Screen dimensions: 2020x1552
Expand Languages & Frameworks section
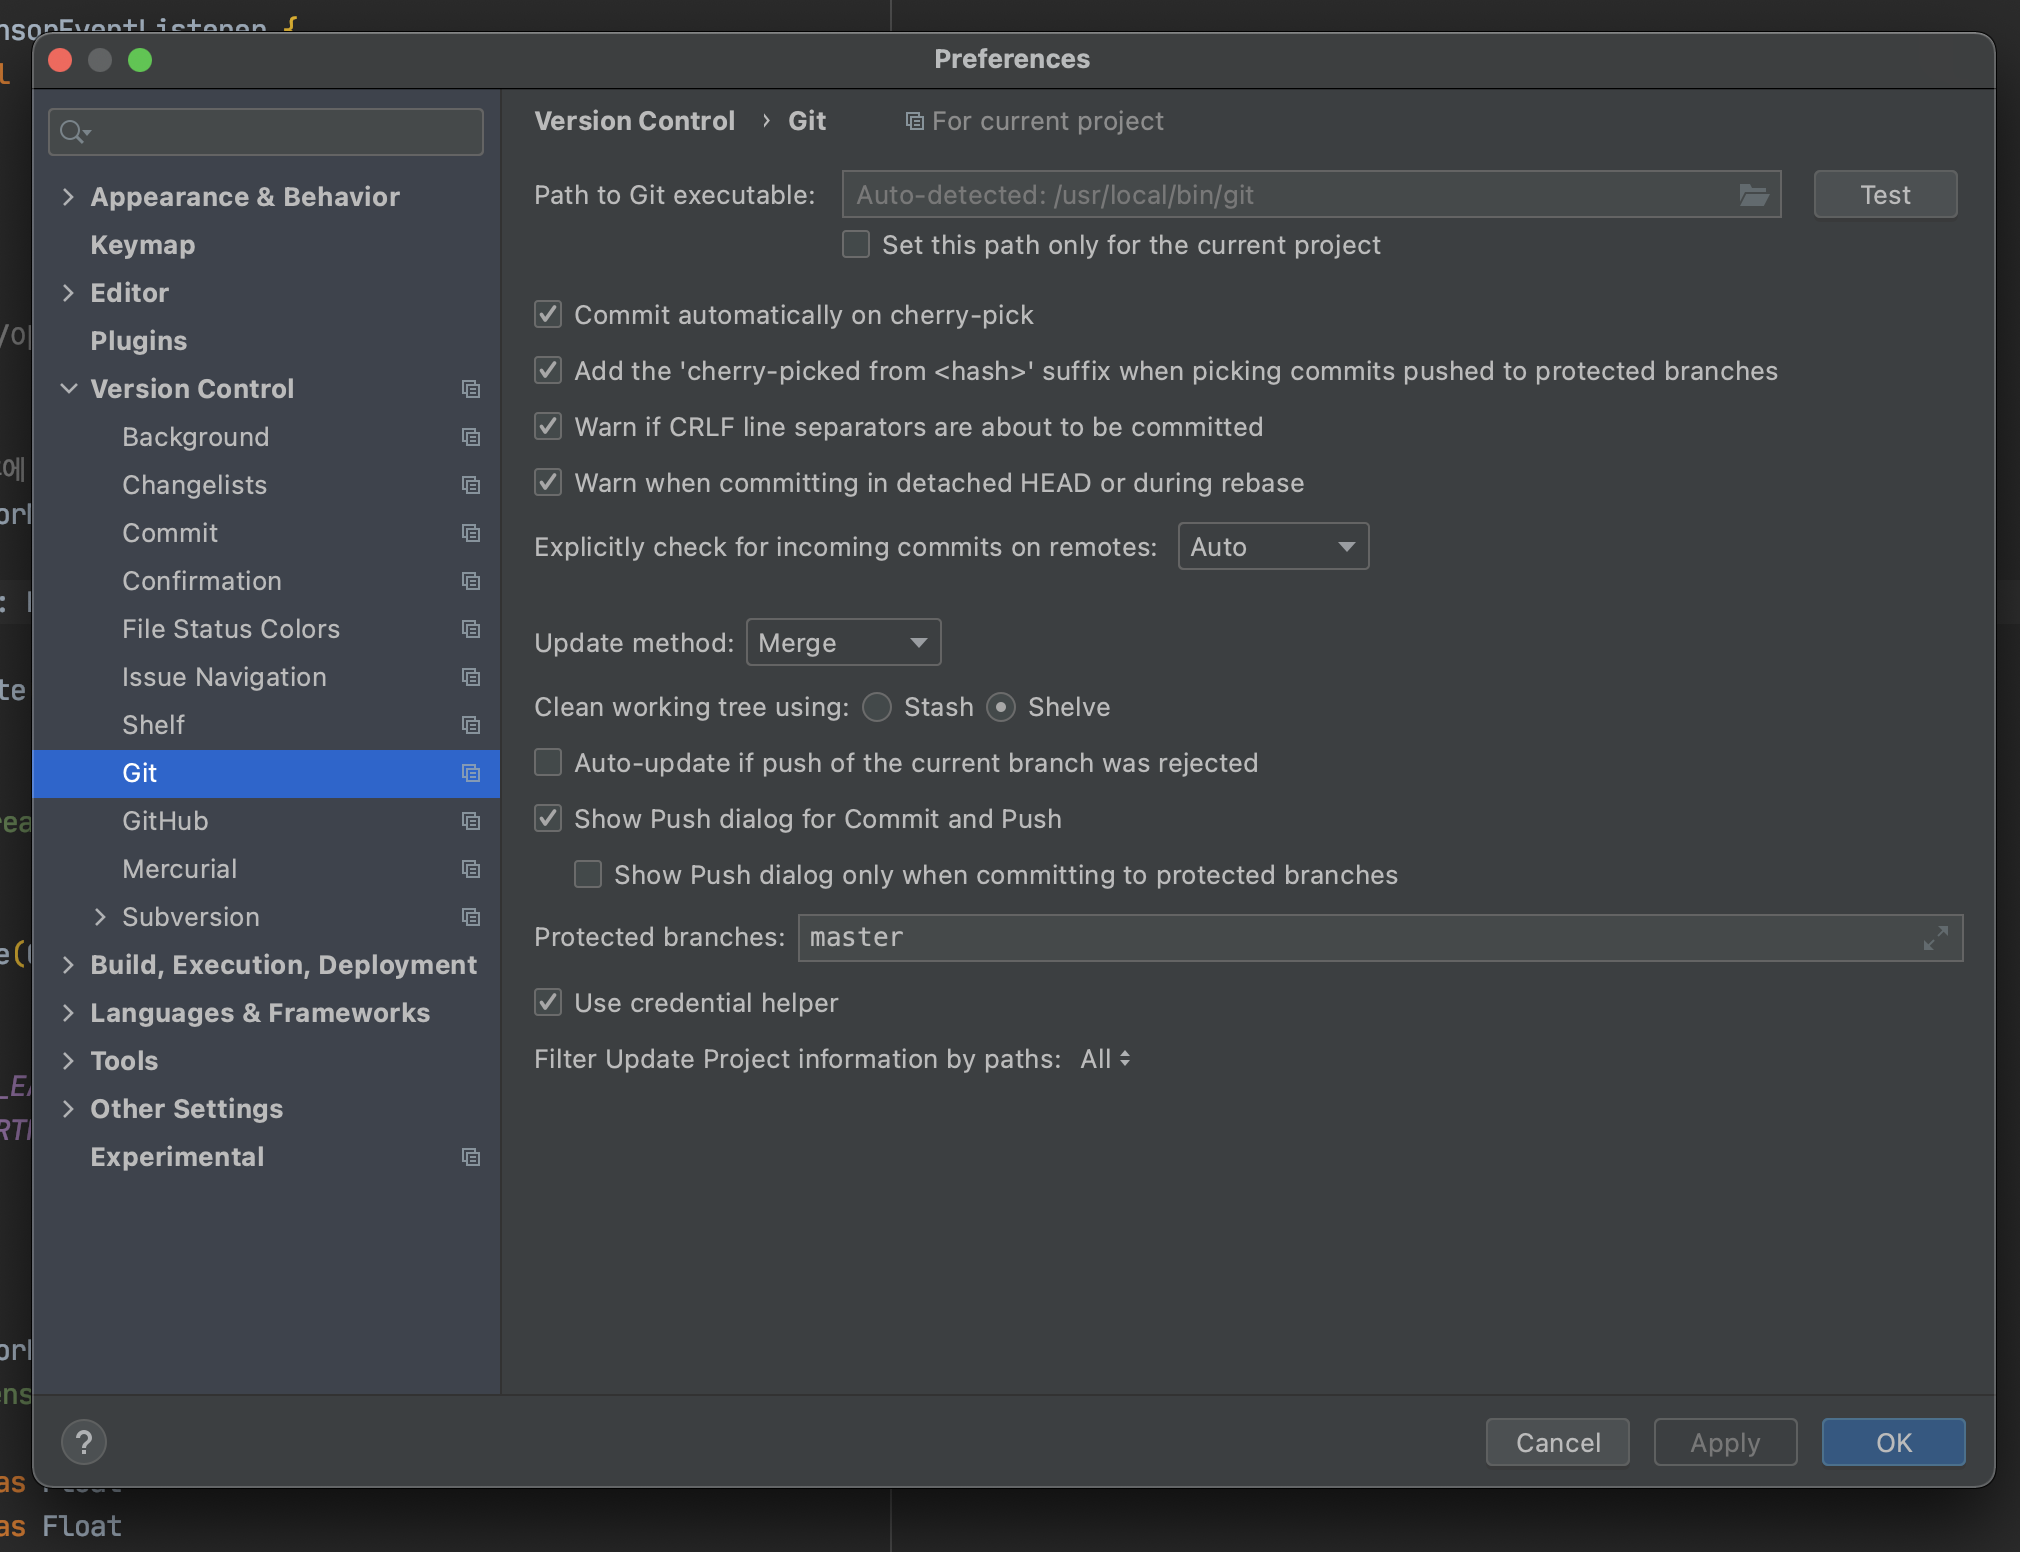coord(68,1013)
